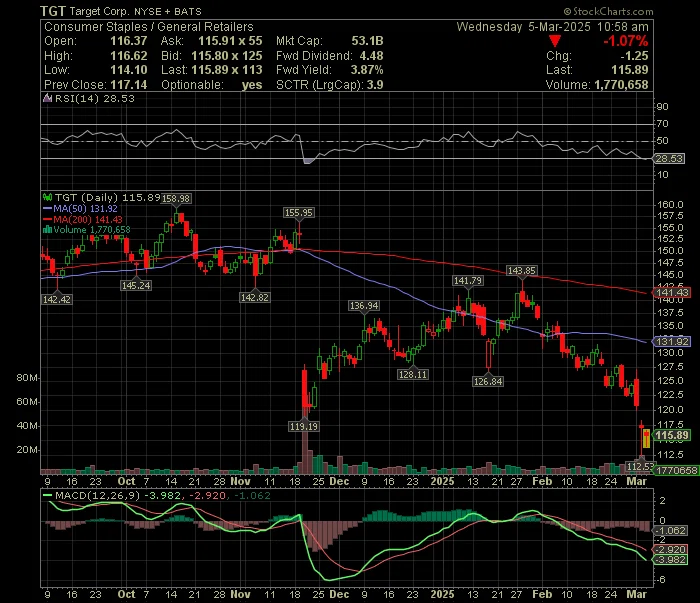This screenshot has width=700, height=603.
Task: Click the Optionable yes value
Action: (252, 85)
